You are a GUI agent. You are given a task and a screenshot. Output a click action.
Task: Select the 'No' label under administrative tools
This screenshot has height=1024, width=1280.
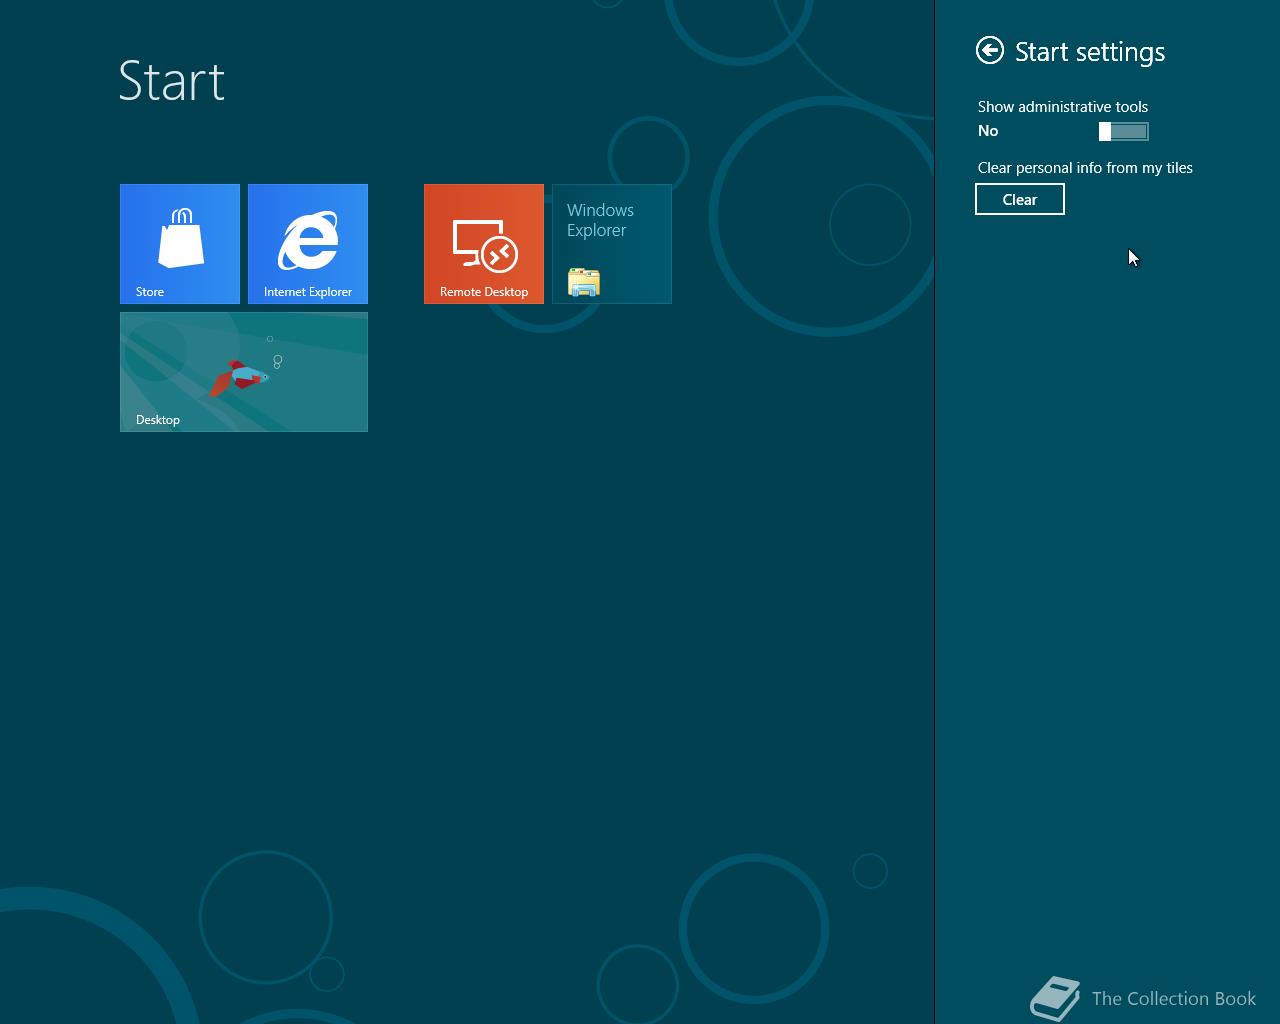point(988,131)
